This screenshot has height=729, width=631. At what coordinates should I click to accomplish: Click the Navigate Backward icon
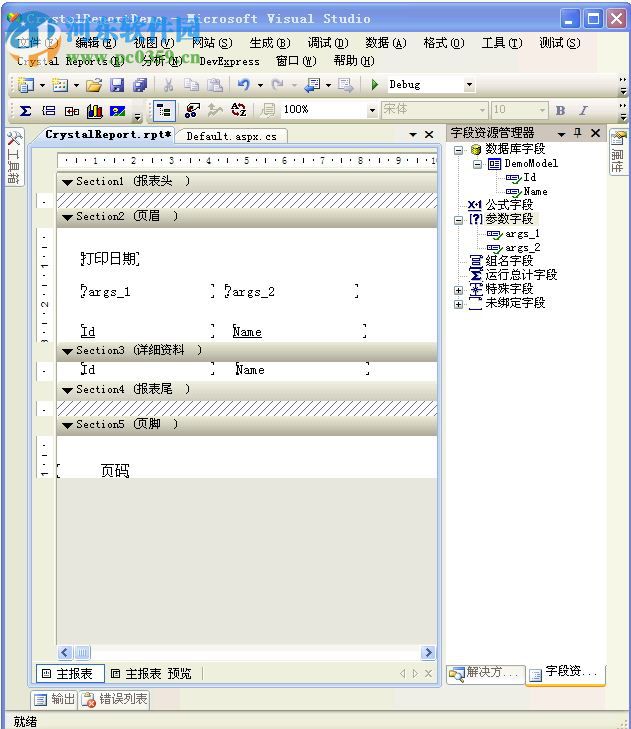click(312, 85)
